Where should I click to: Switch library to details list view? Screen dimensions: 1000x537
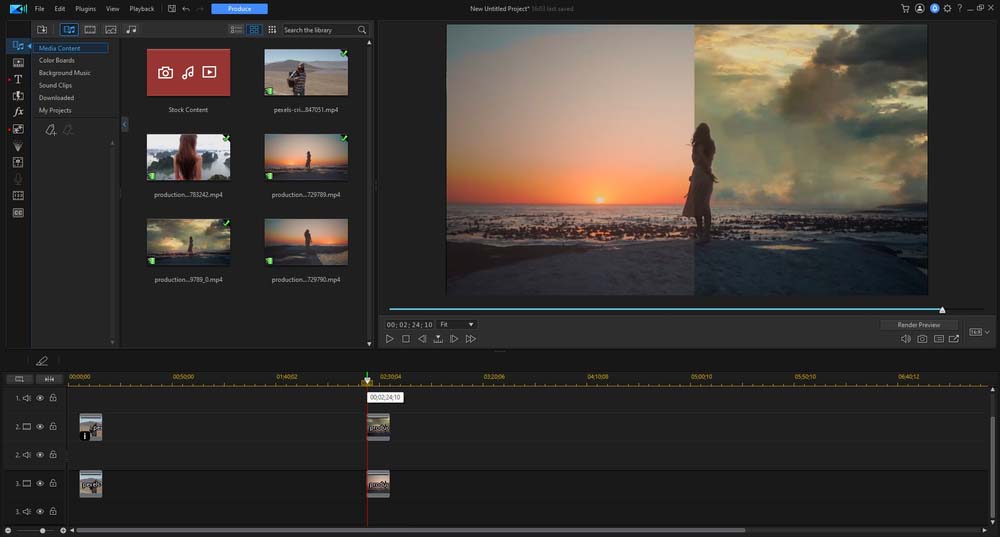236,29
